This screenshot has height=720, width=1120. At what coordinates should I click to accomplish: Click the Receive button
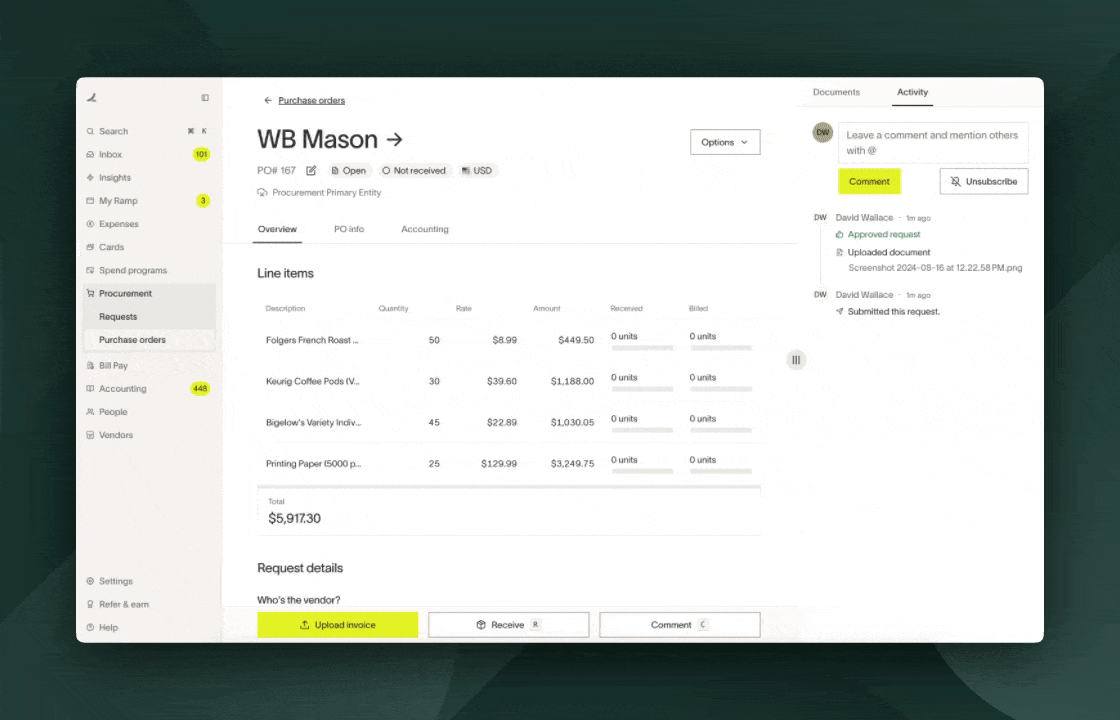pyautogui.click(x=509, y=625)
